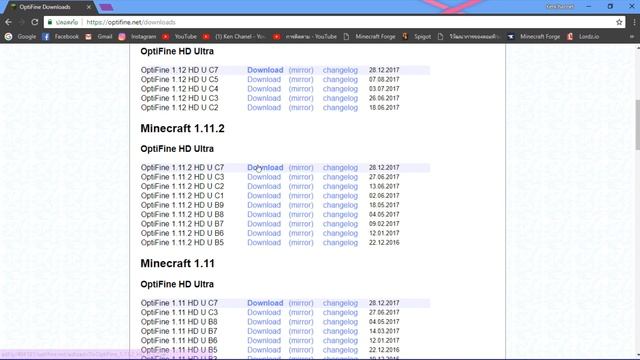The width and height of the screenshot is (640, 360).
Task: Download OptiFine 1.11.2 HD U B5
Action: click(264, 243)
